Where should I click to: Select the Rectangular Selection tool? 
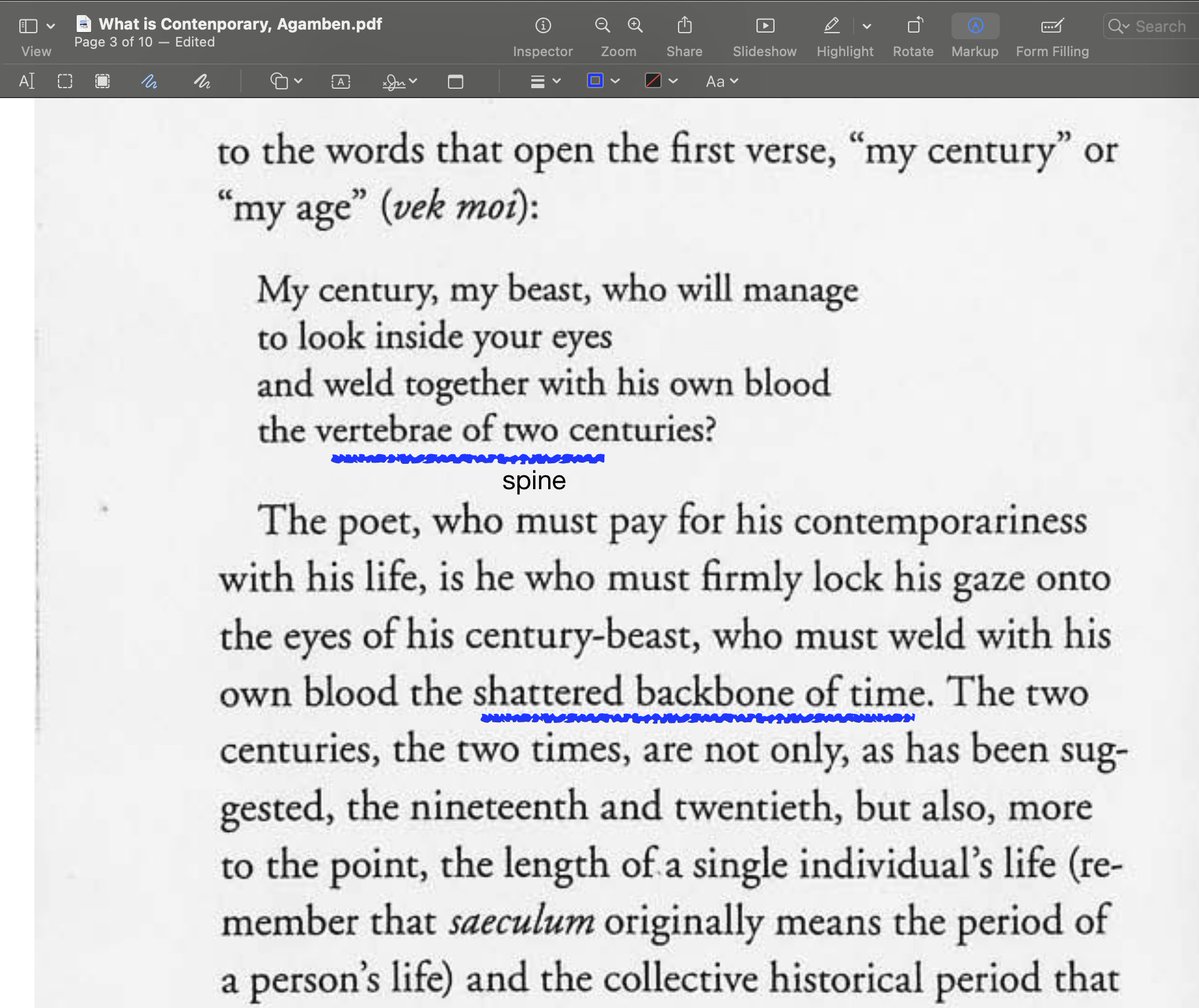pos(65,81)
